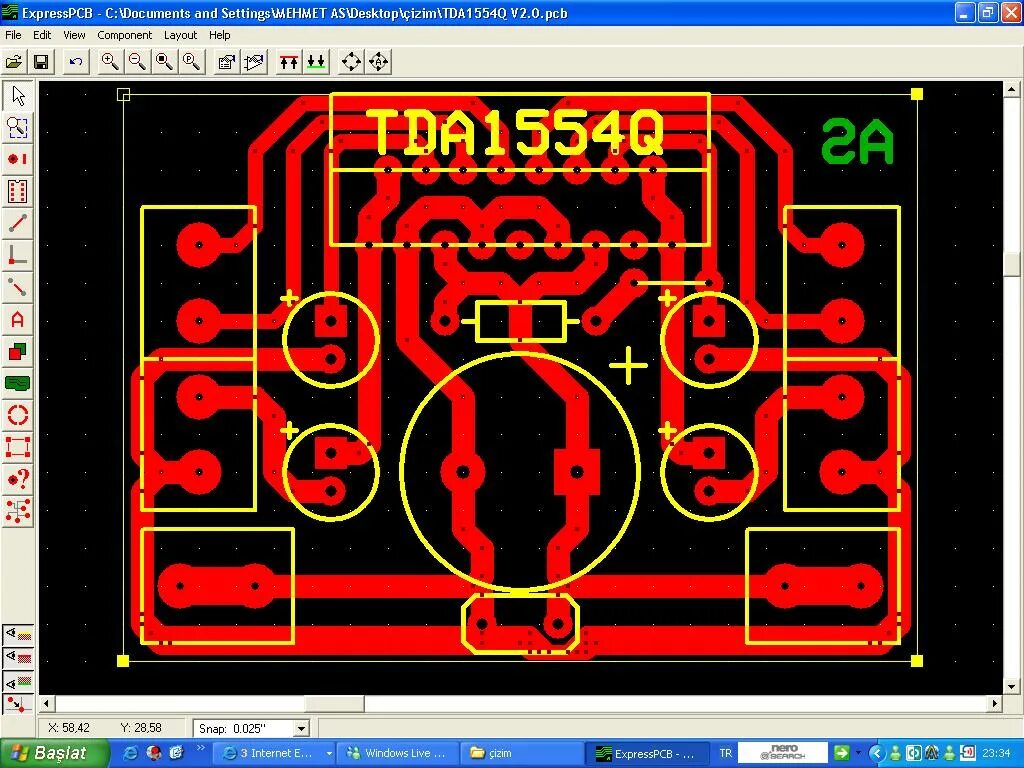
Task: Zoom in with the plus magnifier icon
Action: pos(110,62)
